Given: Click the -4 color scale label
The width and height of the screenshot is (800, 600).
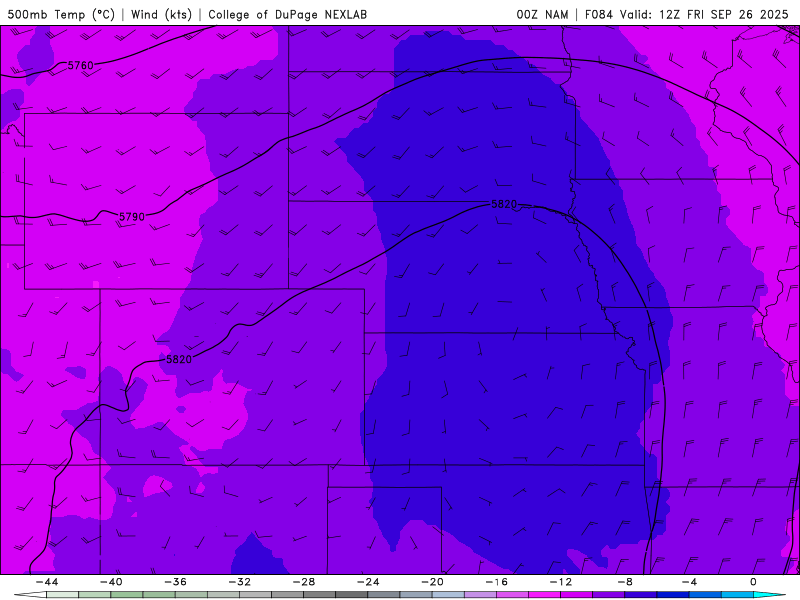Looking at the screenshot, I should point(689,582).
